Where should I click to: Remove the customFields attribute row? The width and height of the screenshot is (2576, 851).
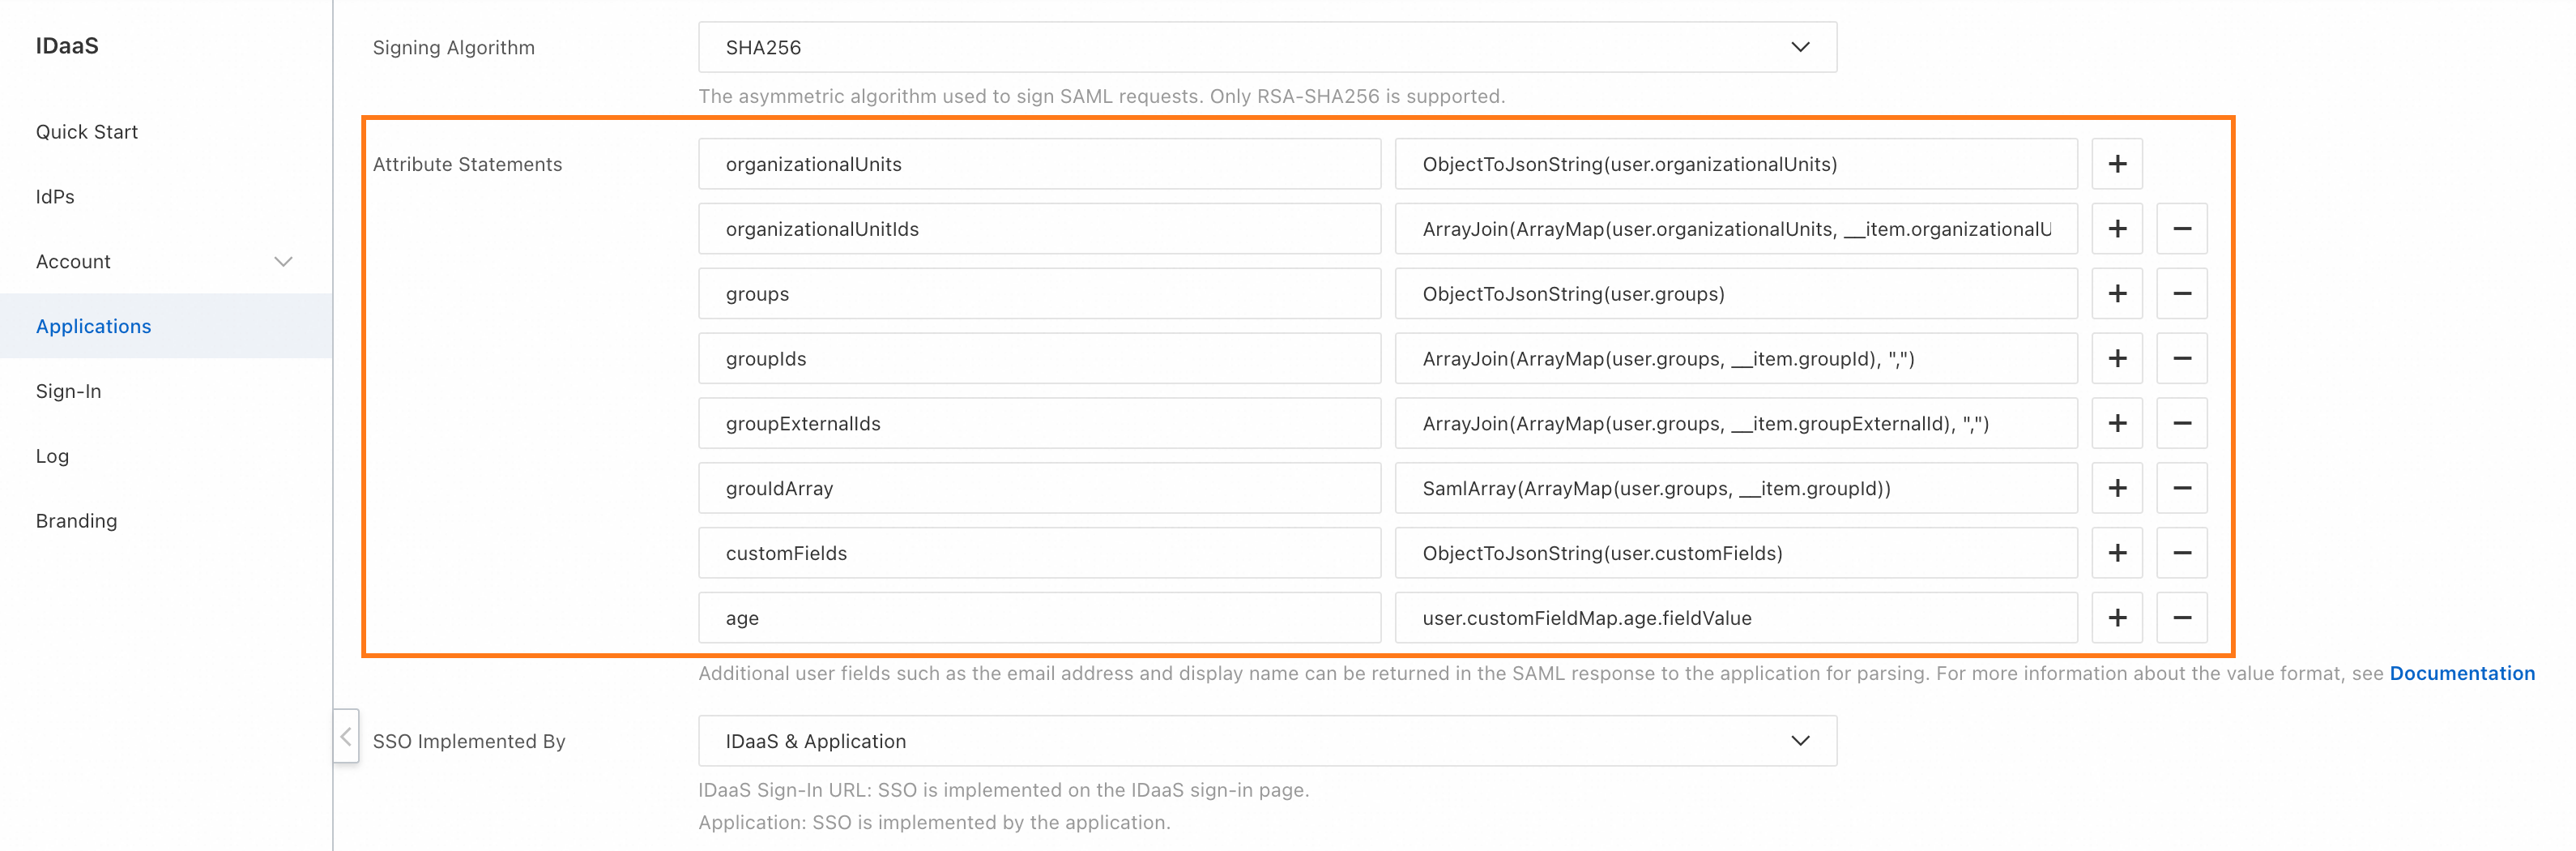pyautogui.click(x=2182, y=553)
